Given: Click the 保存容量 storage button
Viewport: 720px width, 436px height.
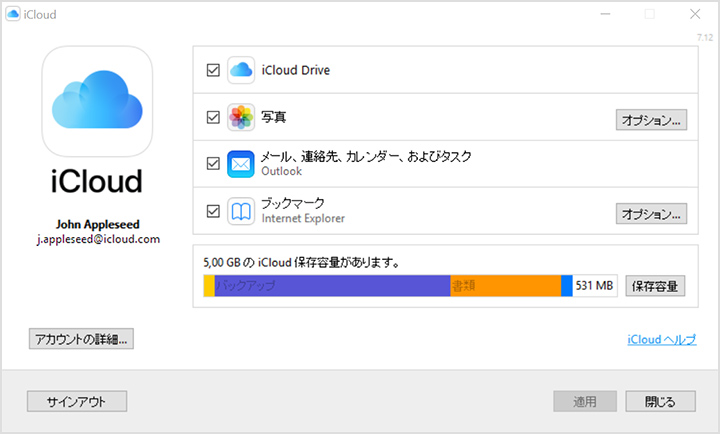Looking at the screenshot, I should [x=656, y=286].
